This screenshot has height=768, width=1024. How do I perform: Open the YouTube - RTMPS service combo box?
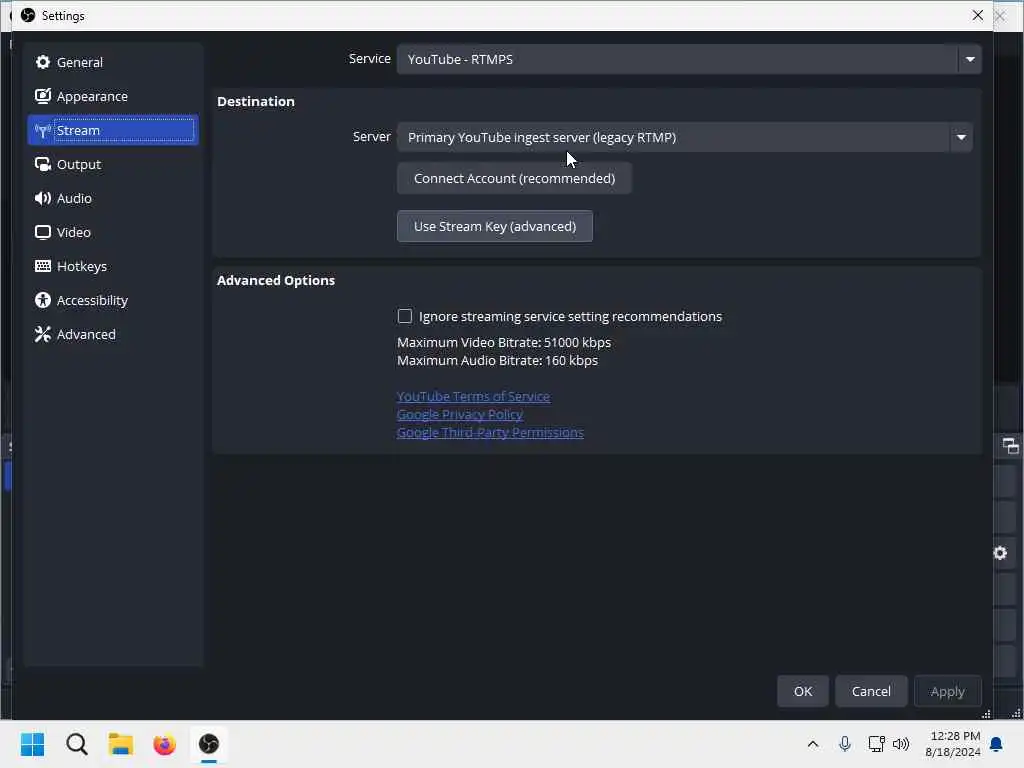(x=689, y=59)
